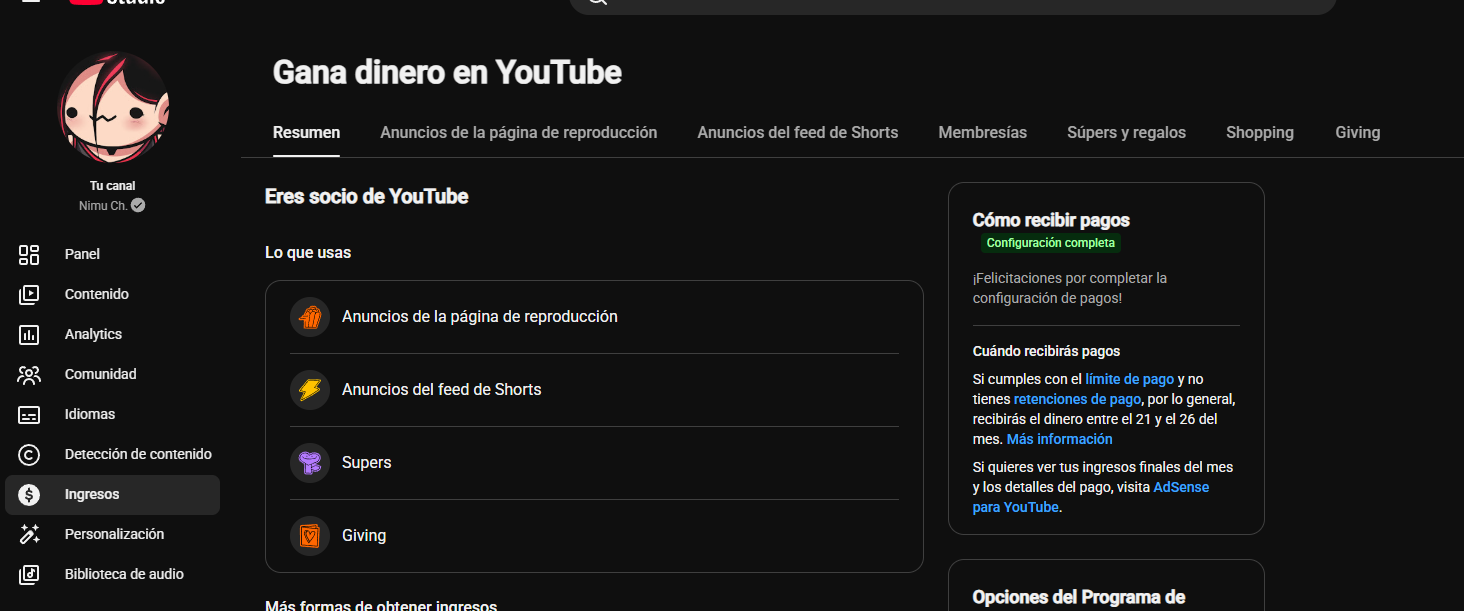This screenshot has height=611, width=1464.
Task: Click the 'Opciones del Programa de' card heading
Action: (x=1079, y=598)
